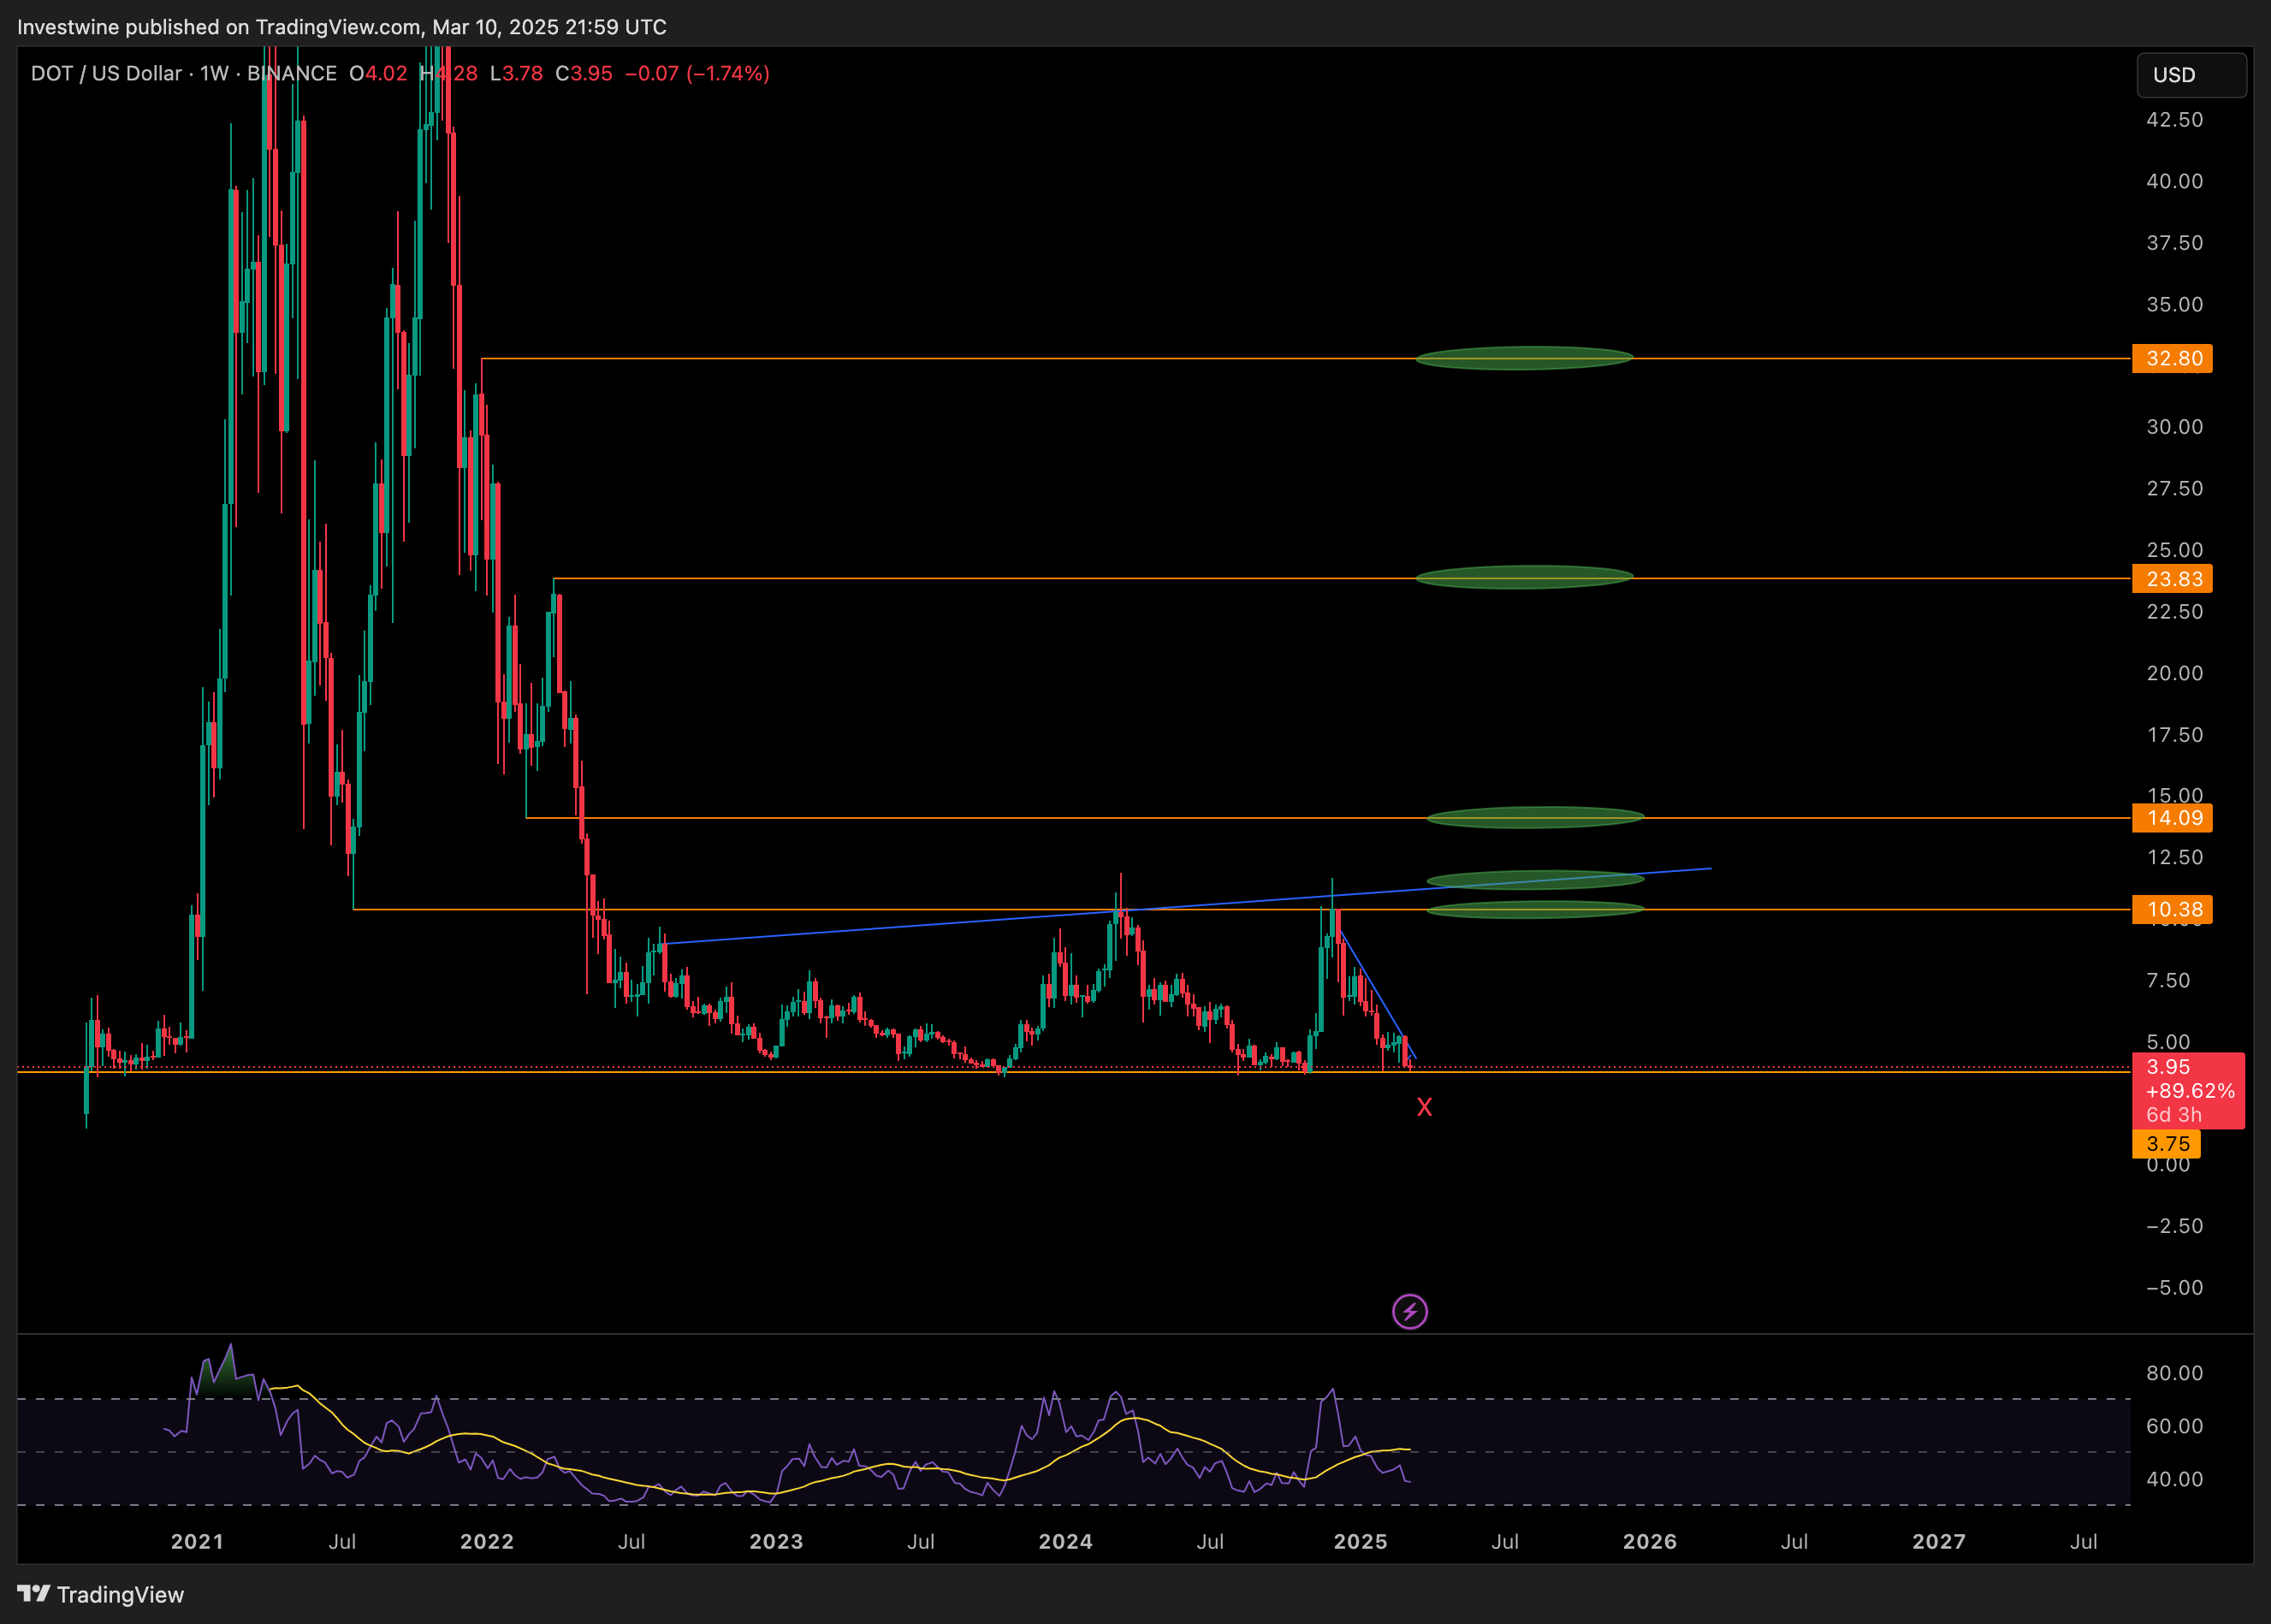This screenshot has width=2271, height=1624.
Task: Click the 3.75 orange price label
Action: [2166, 1143]
